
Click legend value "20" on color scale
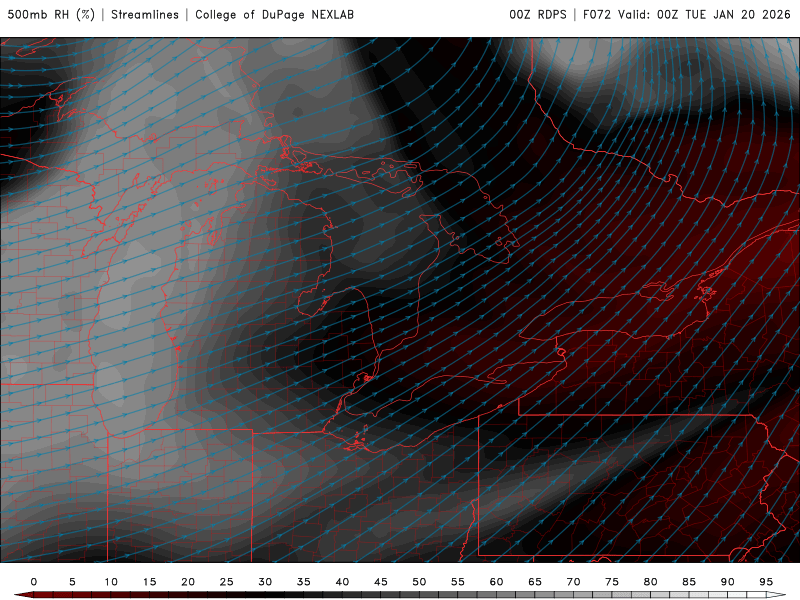[188, 582]
